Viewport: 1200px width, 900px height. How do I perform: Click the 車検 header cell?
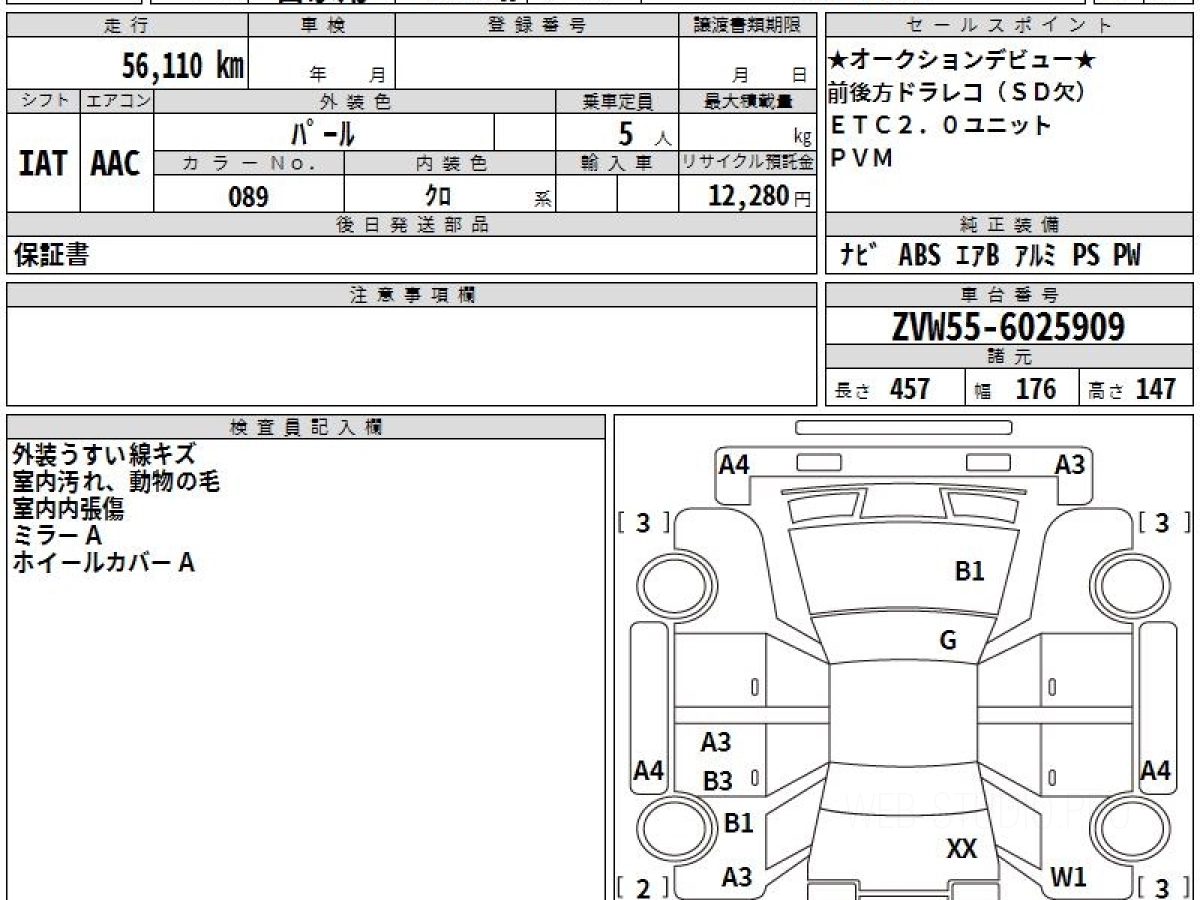point(321,26)
